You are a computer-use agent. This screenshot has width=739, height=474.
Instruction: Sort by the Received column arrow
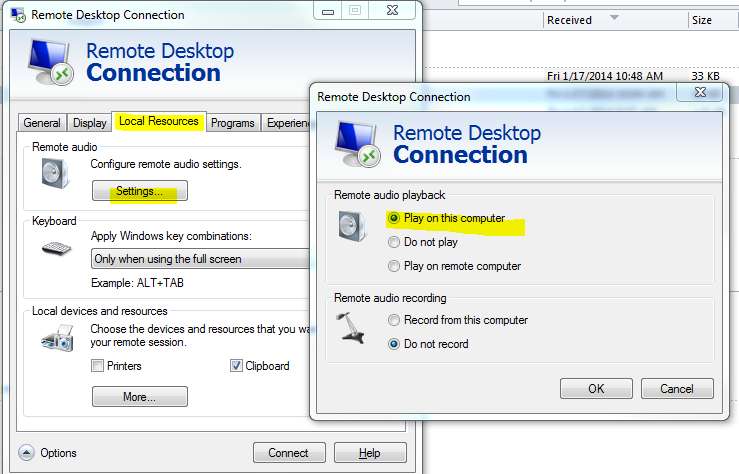[x=614, y=18]
